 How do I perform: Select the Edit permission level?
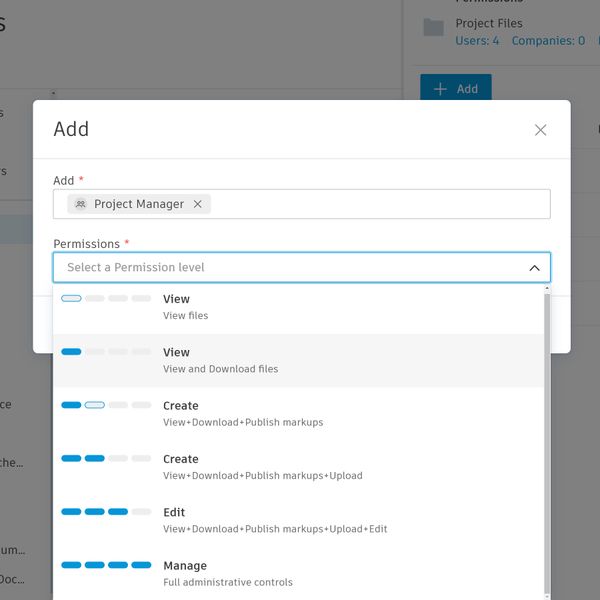click(x=300, y=520)
